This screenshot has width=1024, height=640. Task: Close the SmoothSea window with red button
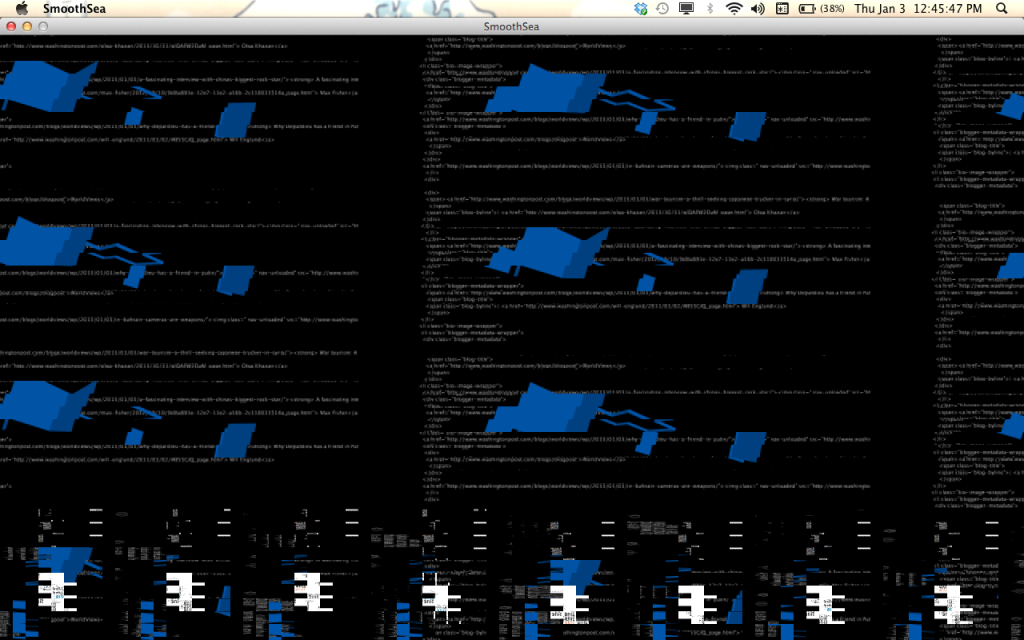point(11,27)
